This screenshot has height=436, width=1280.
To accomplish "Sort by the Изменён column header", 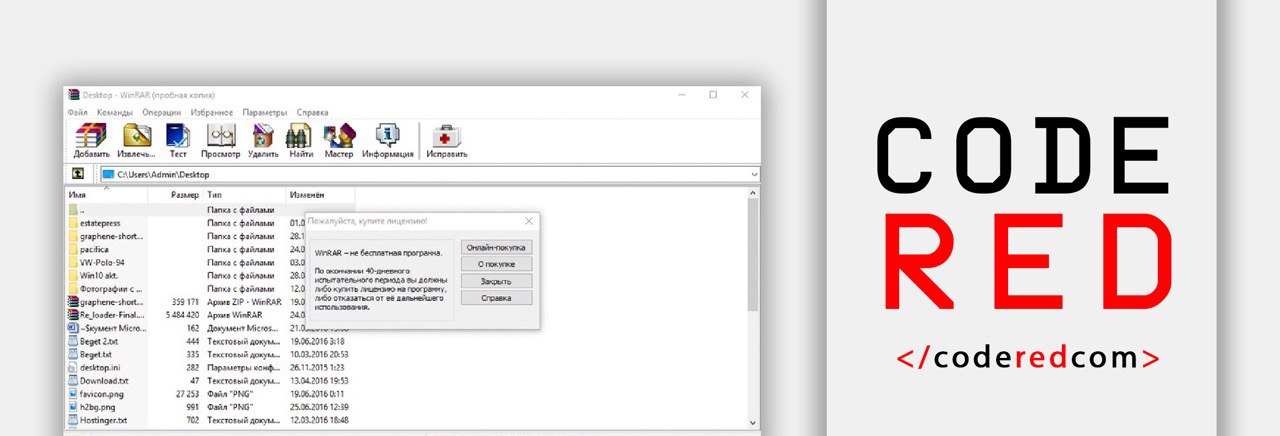I will coord(320,194).
